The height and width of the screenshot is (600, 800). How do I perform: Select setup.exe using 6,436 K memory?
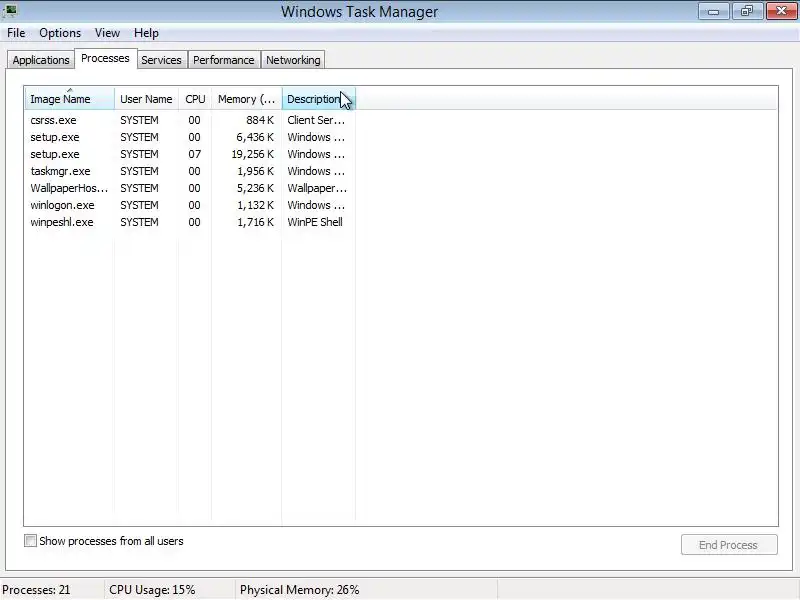pyautogui.click(x=190, y=137)
